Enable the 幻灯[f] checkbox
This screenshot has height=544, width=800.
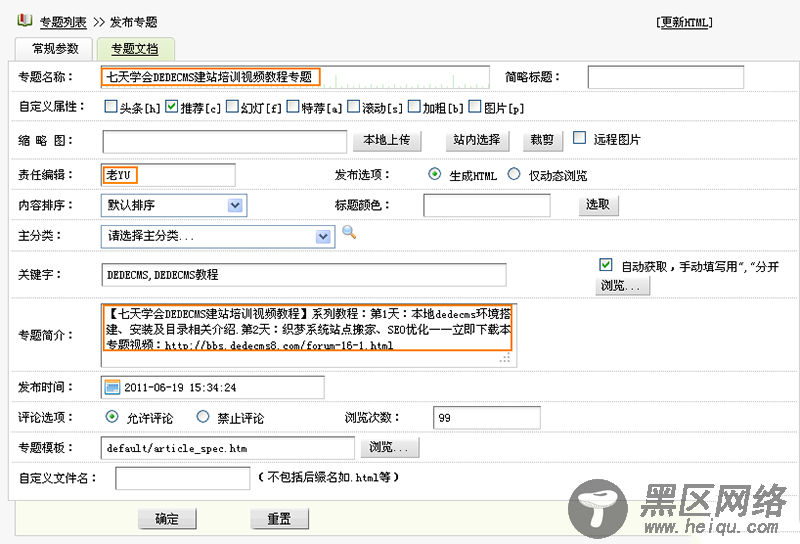pos(232,106)
